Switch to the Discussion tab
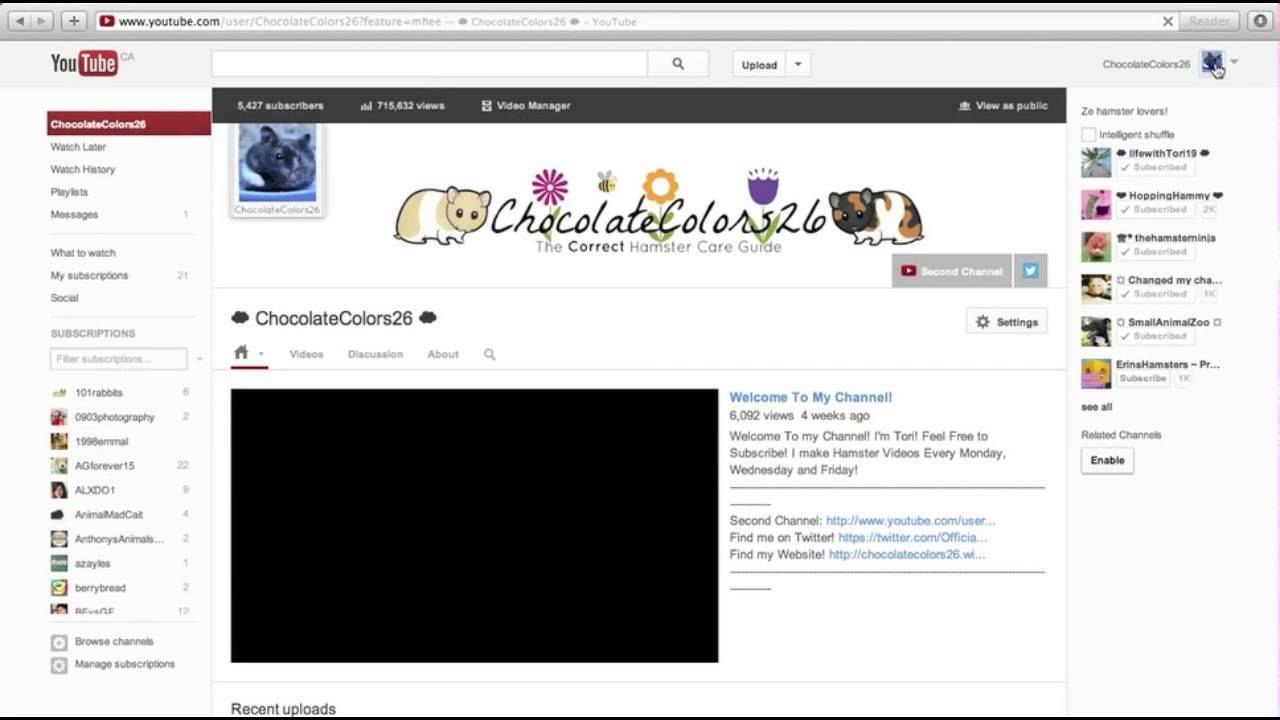 [375, 354]
